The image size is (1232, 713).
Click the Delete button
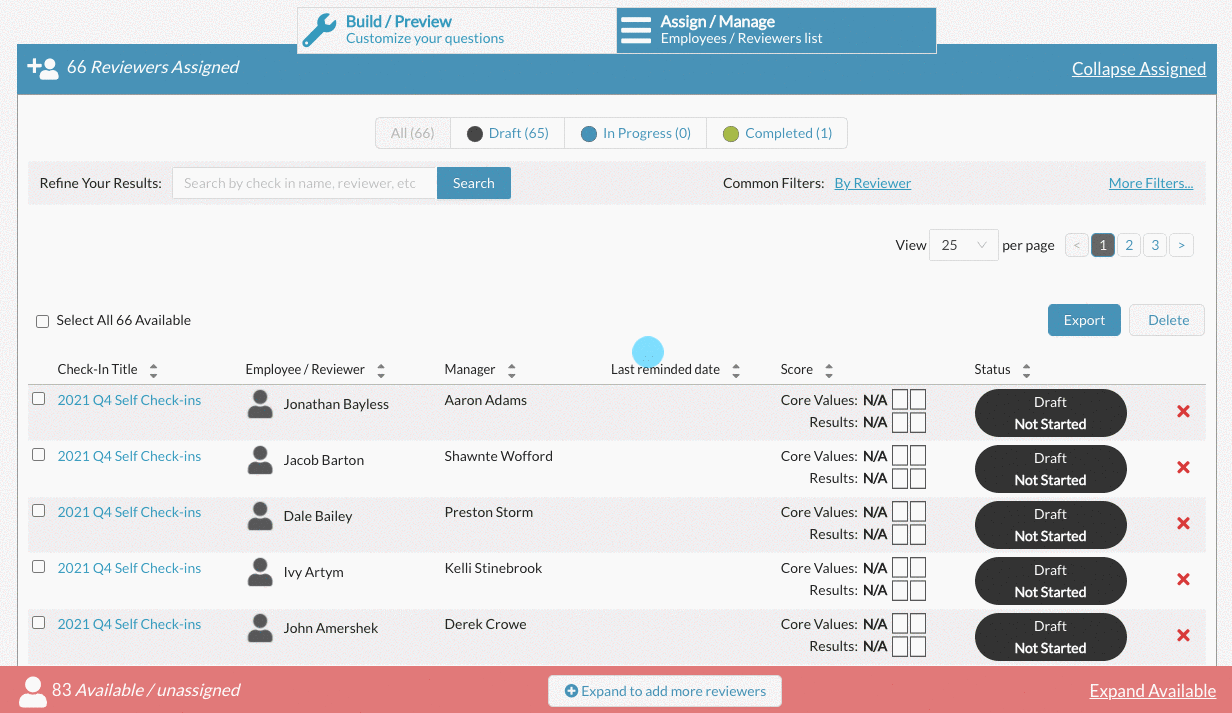1168,320
